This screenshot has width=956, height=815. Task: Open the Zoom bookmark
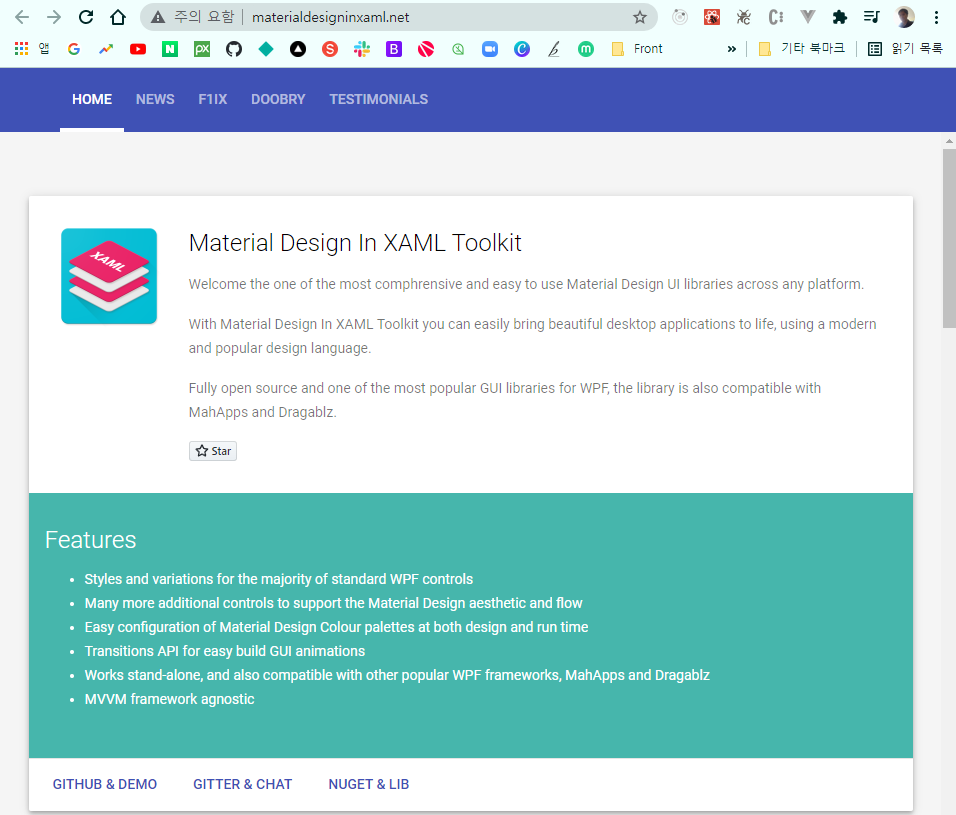(x=490, y=49)
